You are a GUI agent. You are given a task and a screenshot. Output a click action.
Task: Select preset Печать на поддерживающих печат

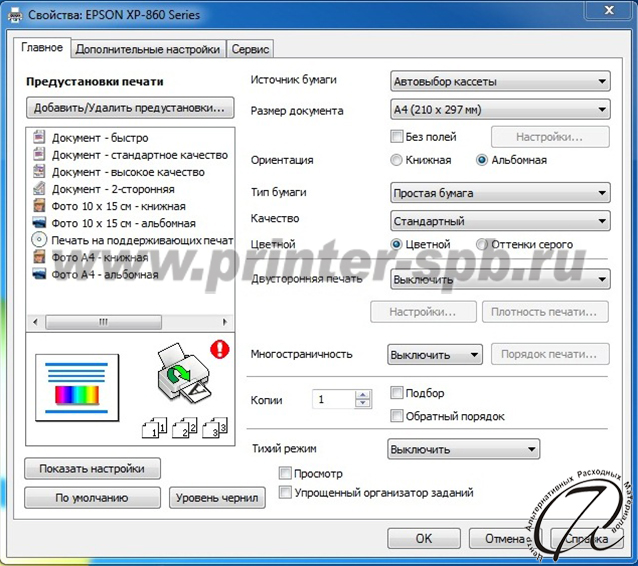[x=142, y=240]
